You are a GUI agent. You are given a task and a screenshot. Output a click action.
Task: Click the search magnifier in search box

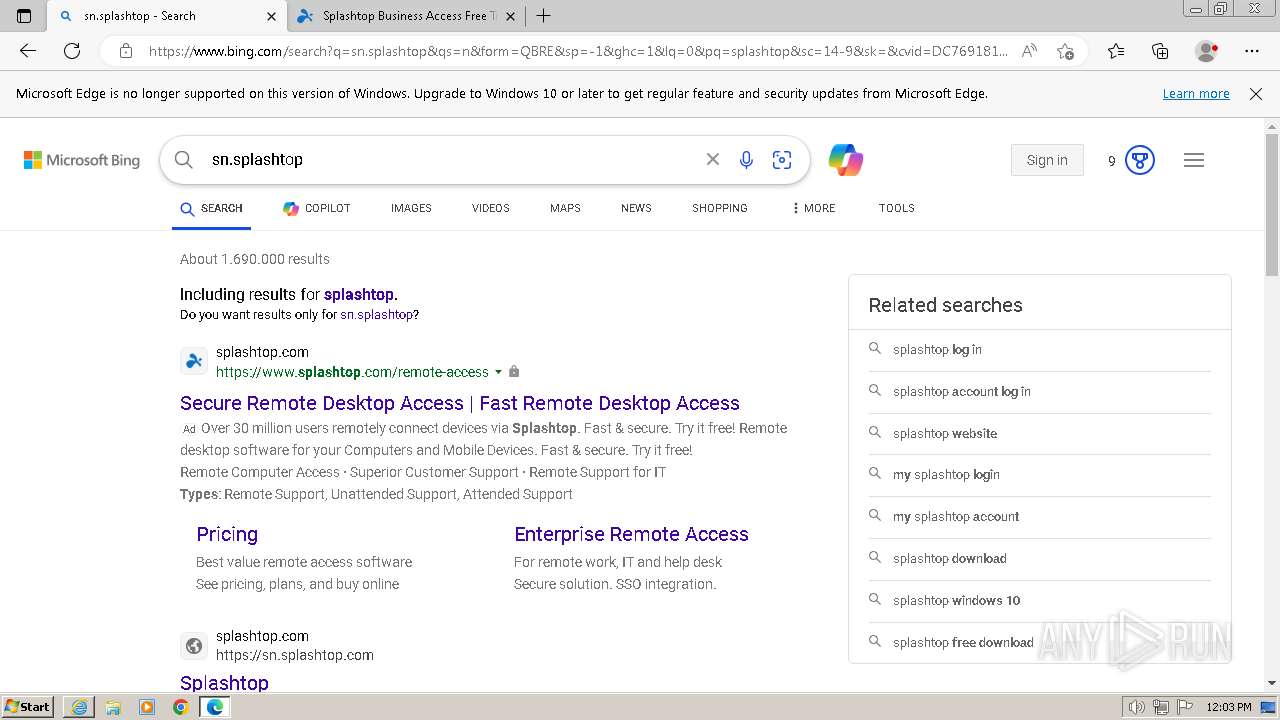[184, 159]
